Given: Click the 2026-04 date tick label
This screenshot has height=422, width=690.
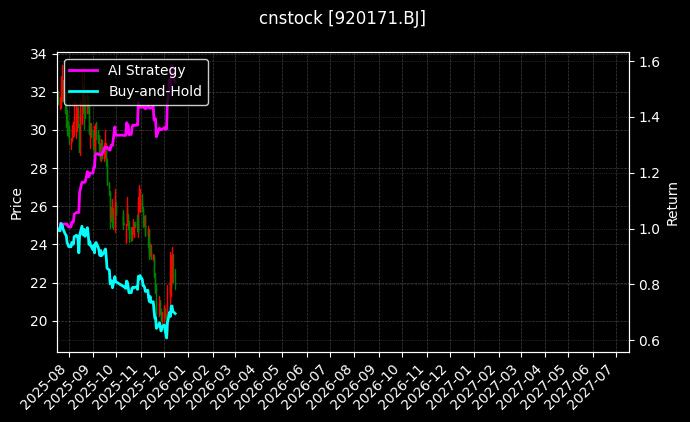Looking at the screenshot, I should click(238, 386).
